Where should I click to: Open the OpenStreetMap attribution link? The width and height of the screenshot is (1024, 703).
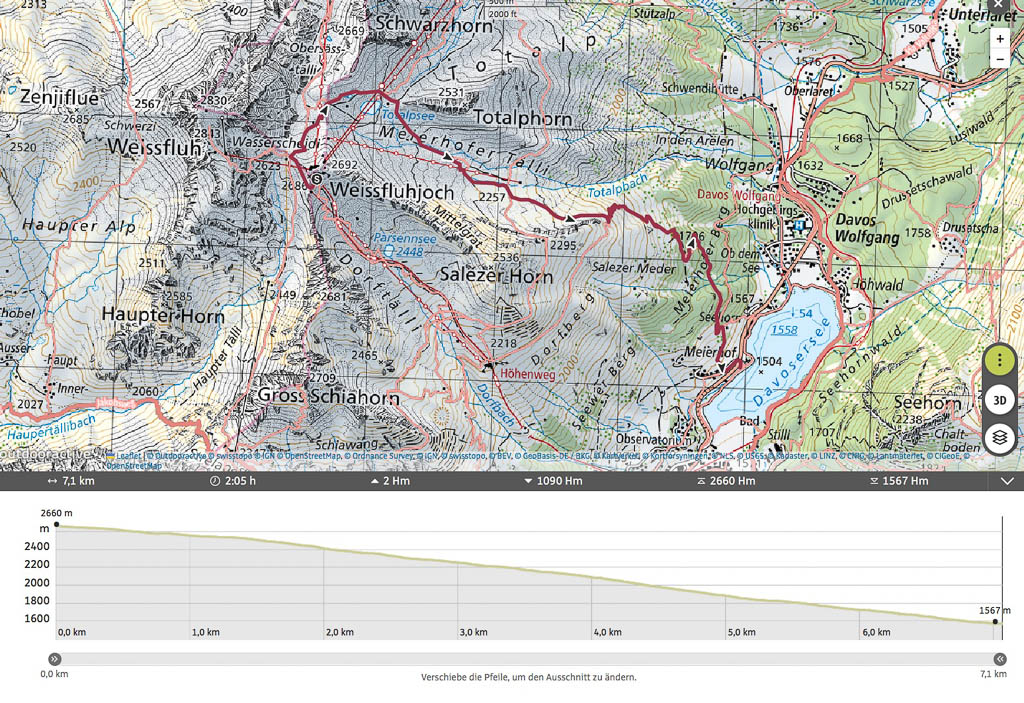[x=132, y=465]
